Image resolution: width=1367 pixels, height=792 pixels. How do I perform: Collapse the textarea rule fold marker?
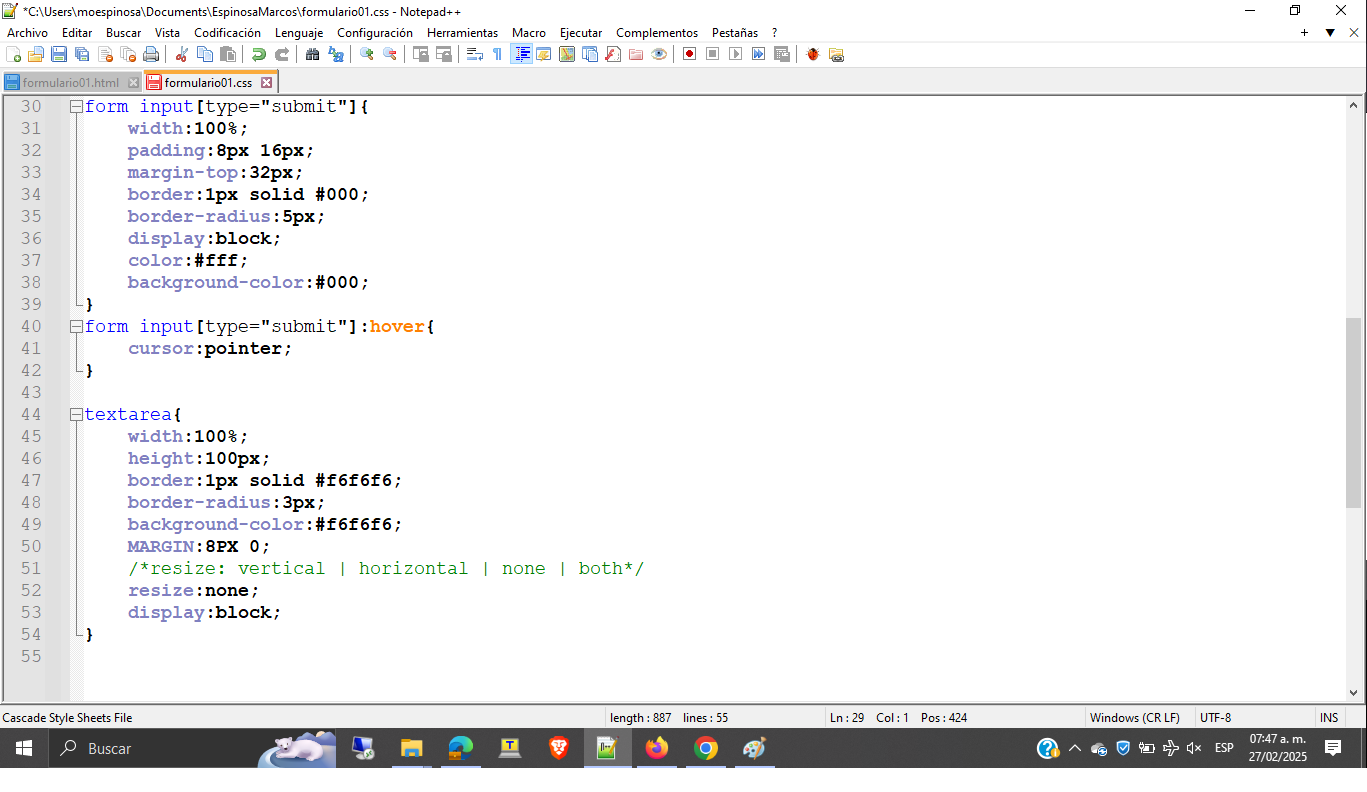[76, 414]
